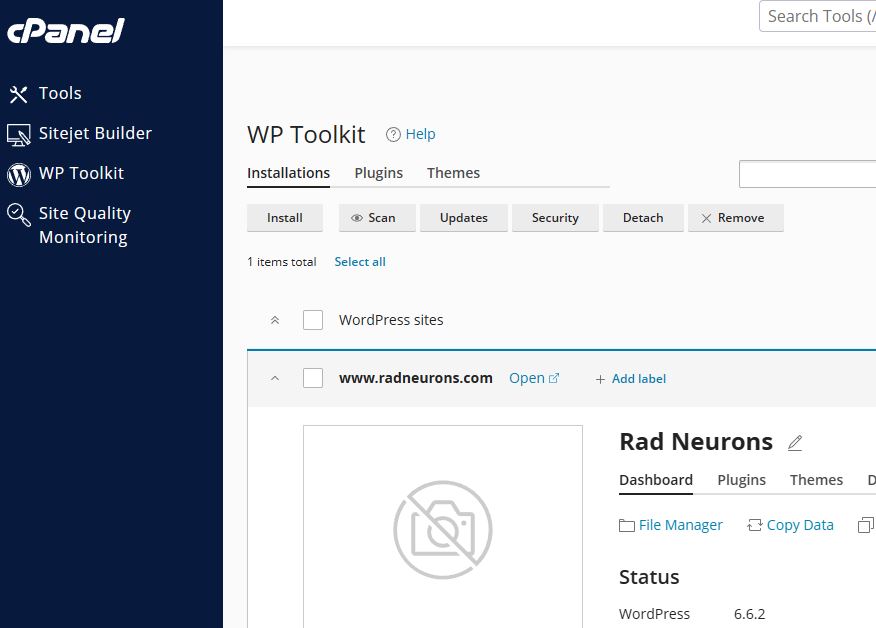This screenshot has height=628, width=876.
Task: Open Rad Neurons Plugins tab
Action: pos(741,480)
